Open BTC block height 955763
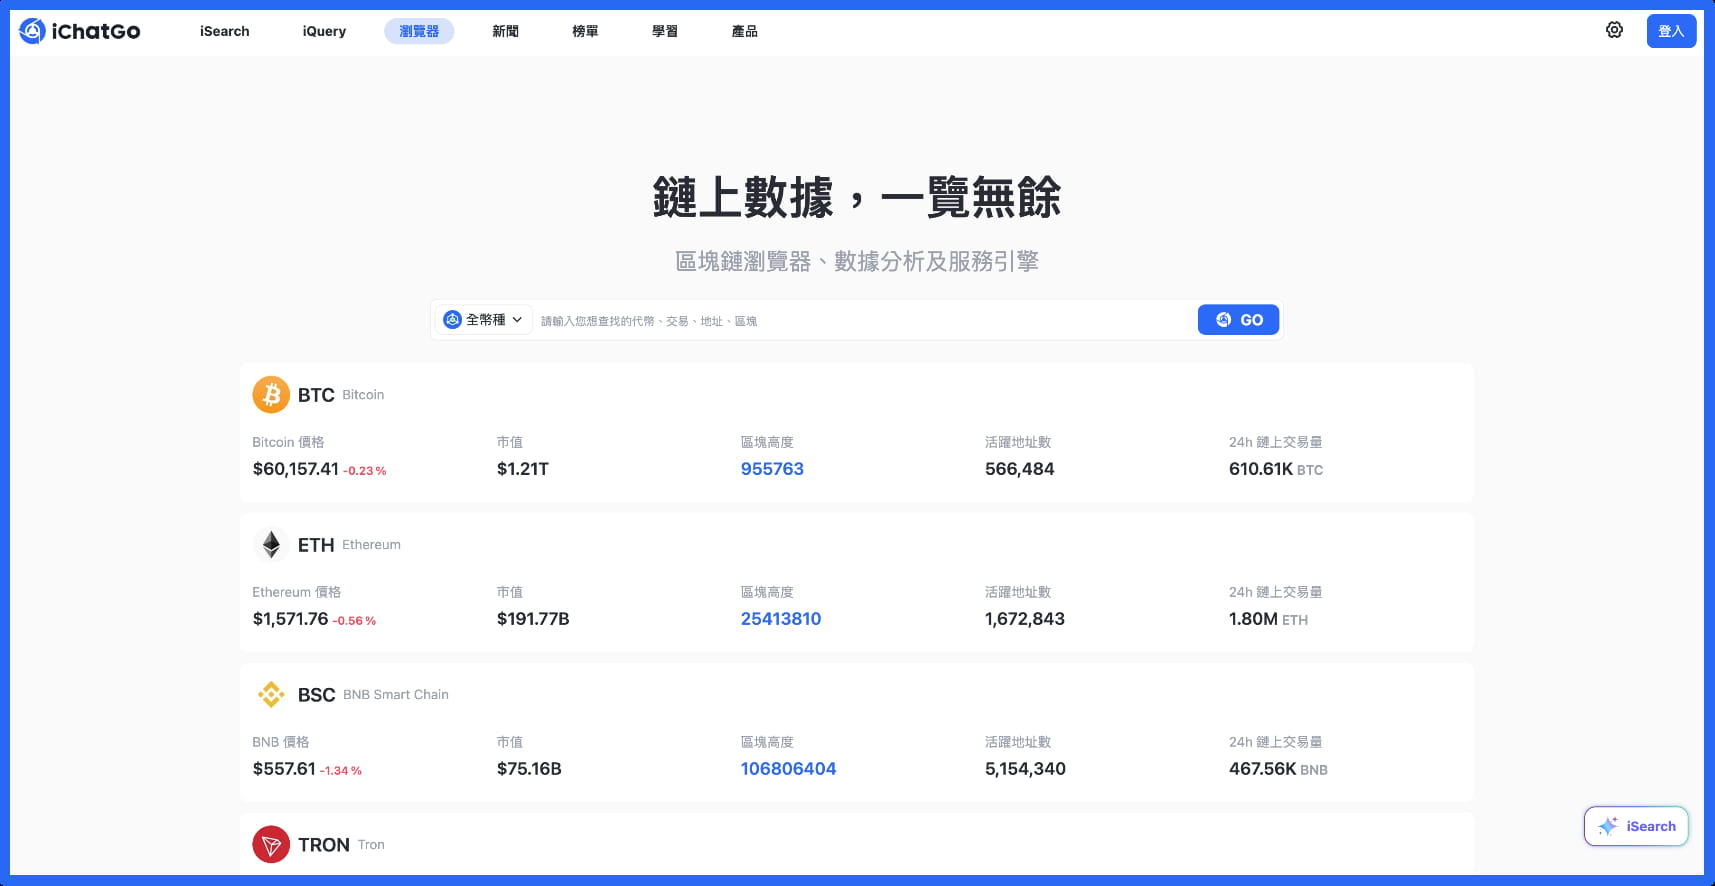The image size is (1715, 886). point(772,469)
